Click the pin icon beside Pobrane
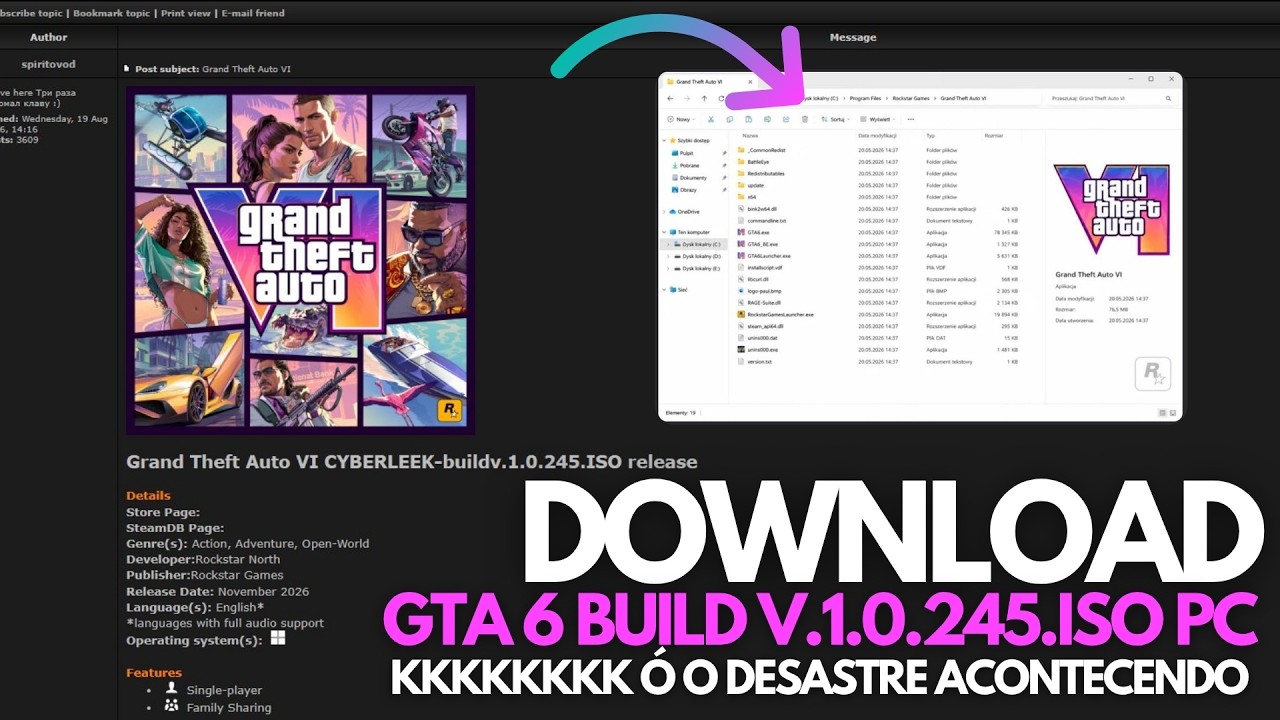This screenshot has width=1280, height=720. (x=724, y=165)
